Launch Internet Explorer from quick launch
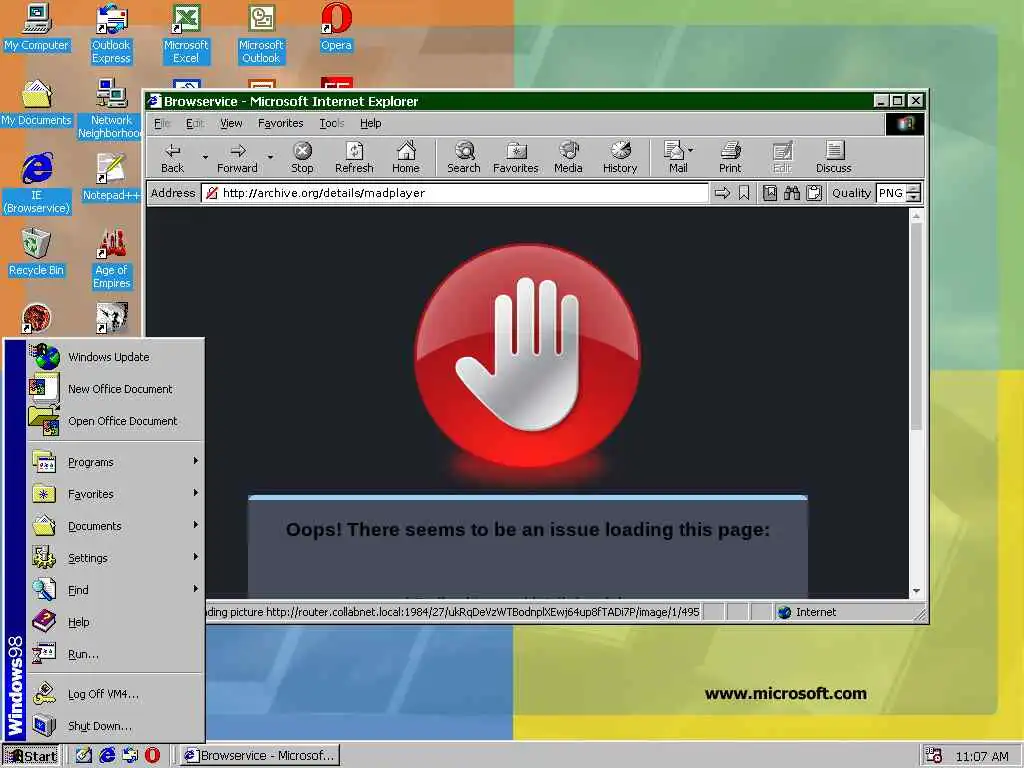 [107, 755]
